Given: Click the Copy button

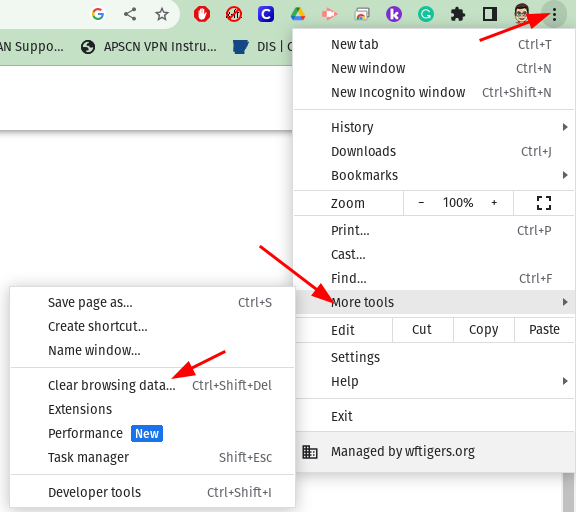Looking at the screenshot, I should pos(484,330).
